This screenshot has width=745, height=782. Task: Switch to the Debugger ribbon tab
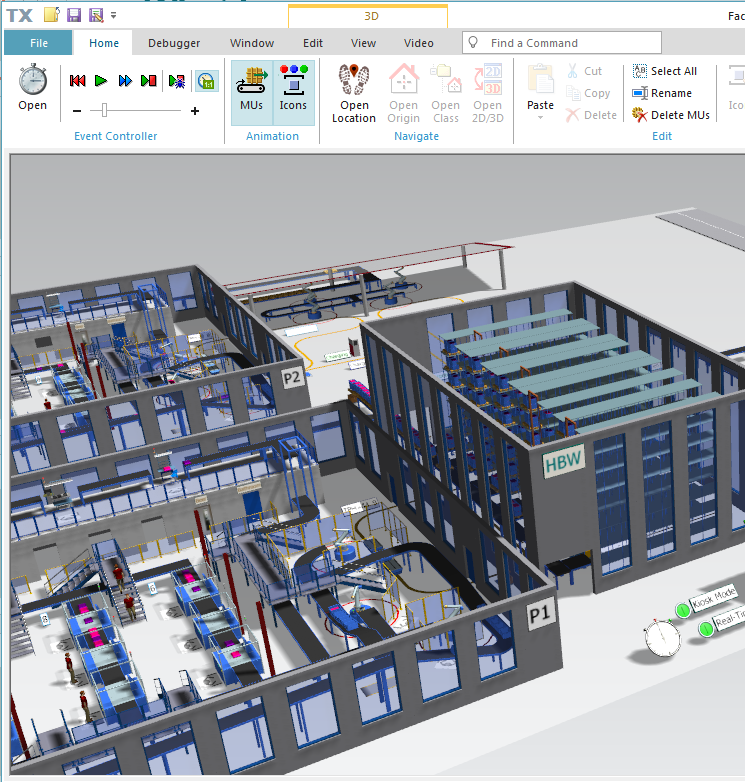point(174,43)
